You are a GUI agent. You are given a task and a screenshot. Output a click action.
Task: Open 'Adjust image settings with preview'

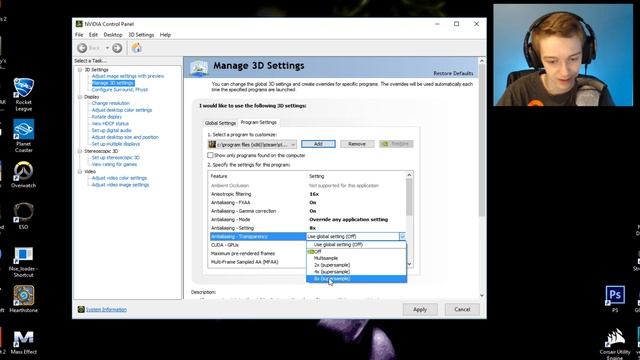pos(128,76)
